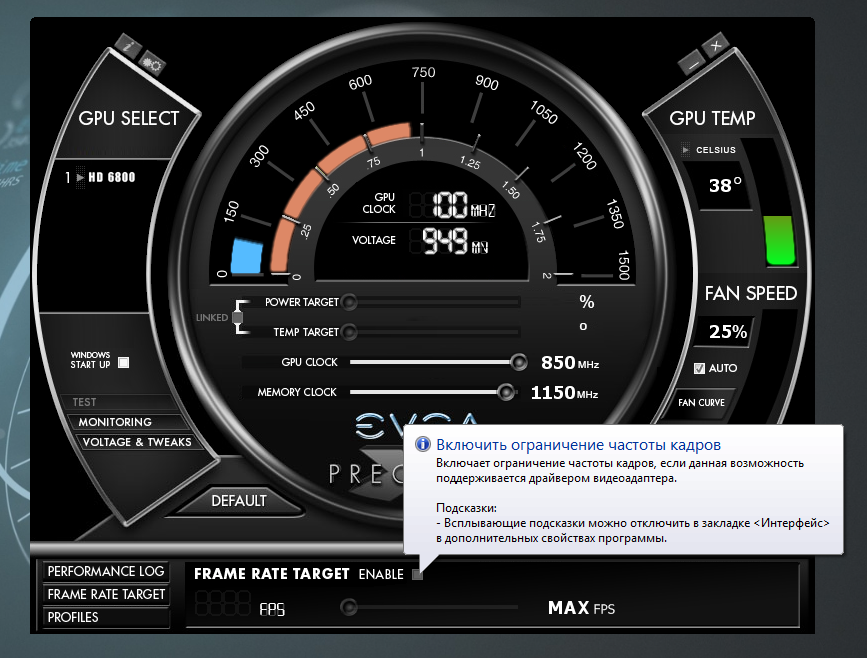The width and height of the screenshot is (867, 658).
Task: Open settings via the gear icon
Action: (x=151, y=64)
